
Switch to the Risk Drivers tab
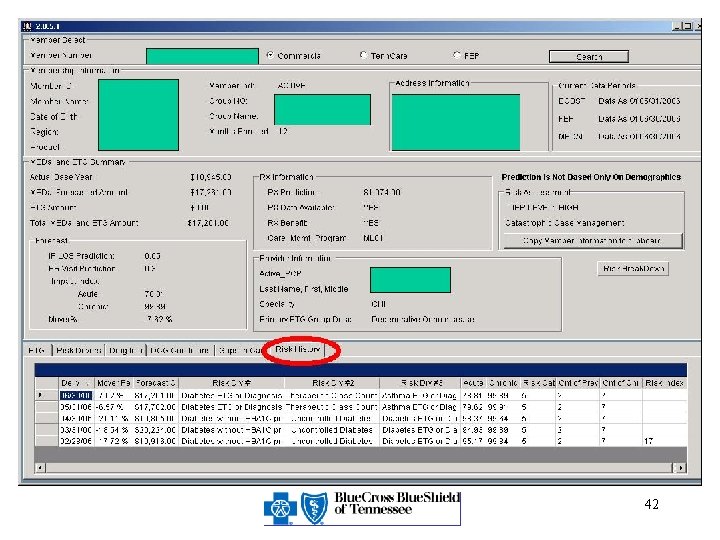coord(79,350)
